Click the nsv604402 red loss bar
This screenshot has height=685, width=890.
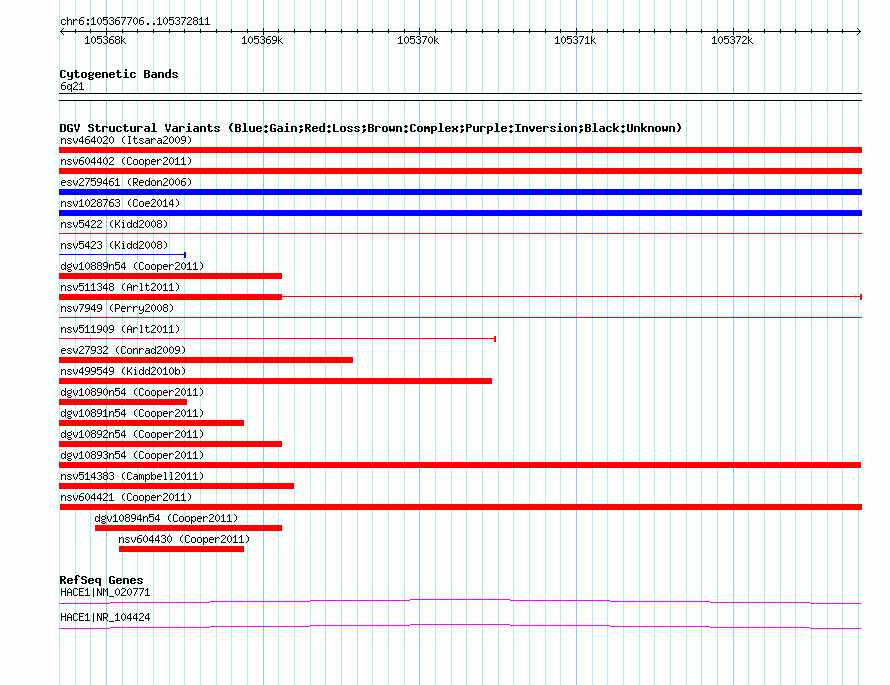coord(460,171)
